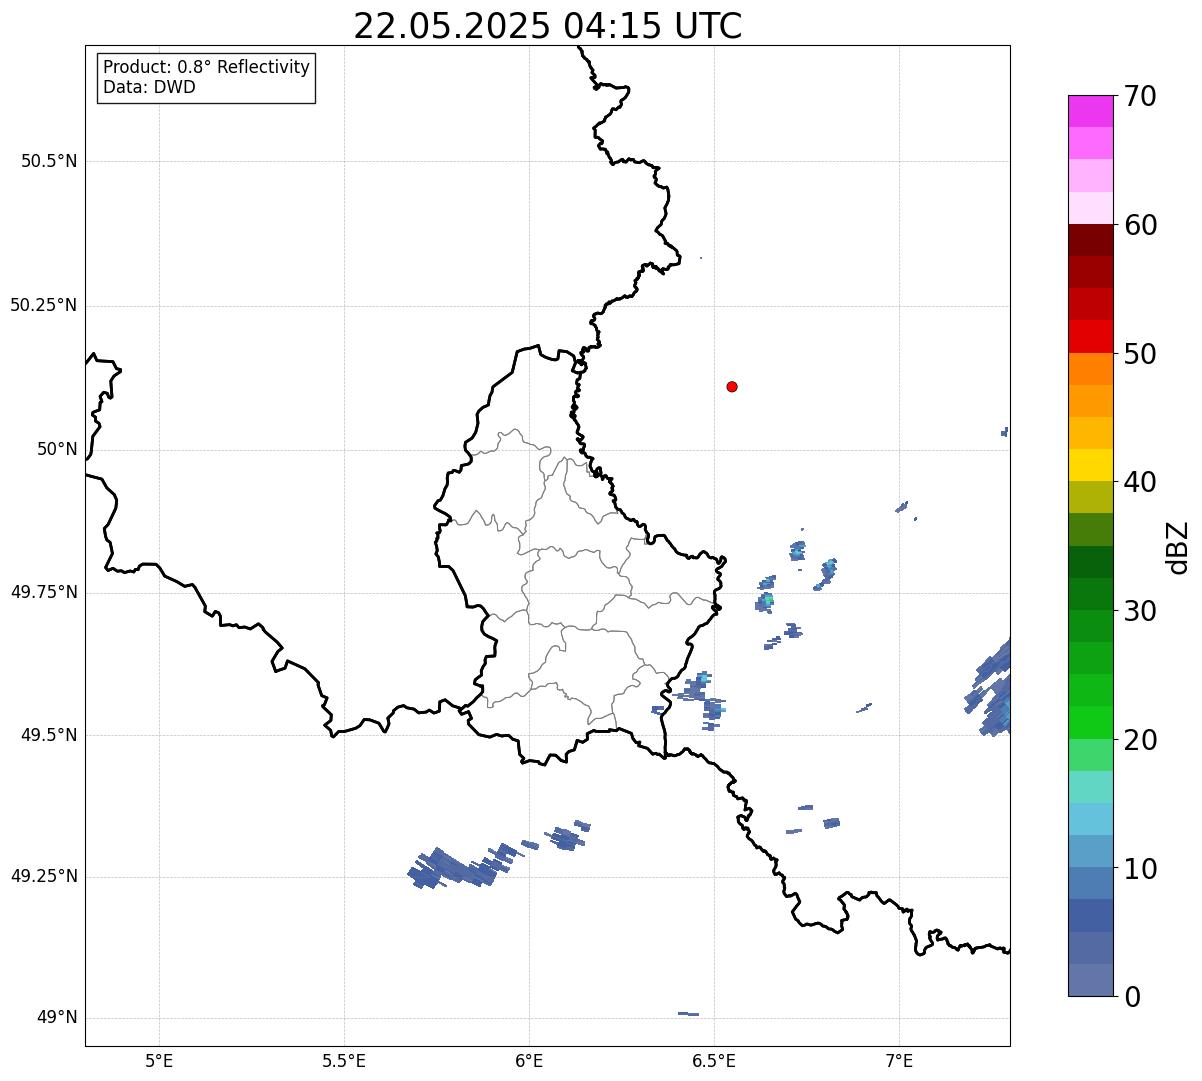Click the 'Data: DWD' text

[149, 87]
